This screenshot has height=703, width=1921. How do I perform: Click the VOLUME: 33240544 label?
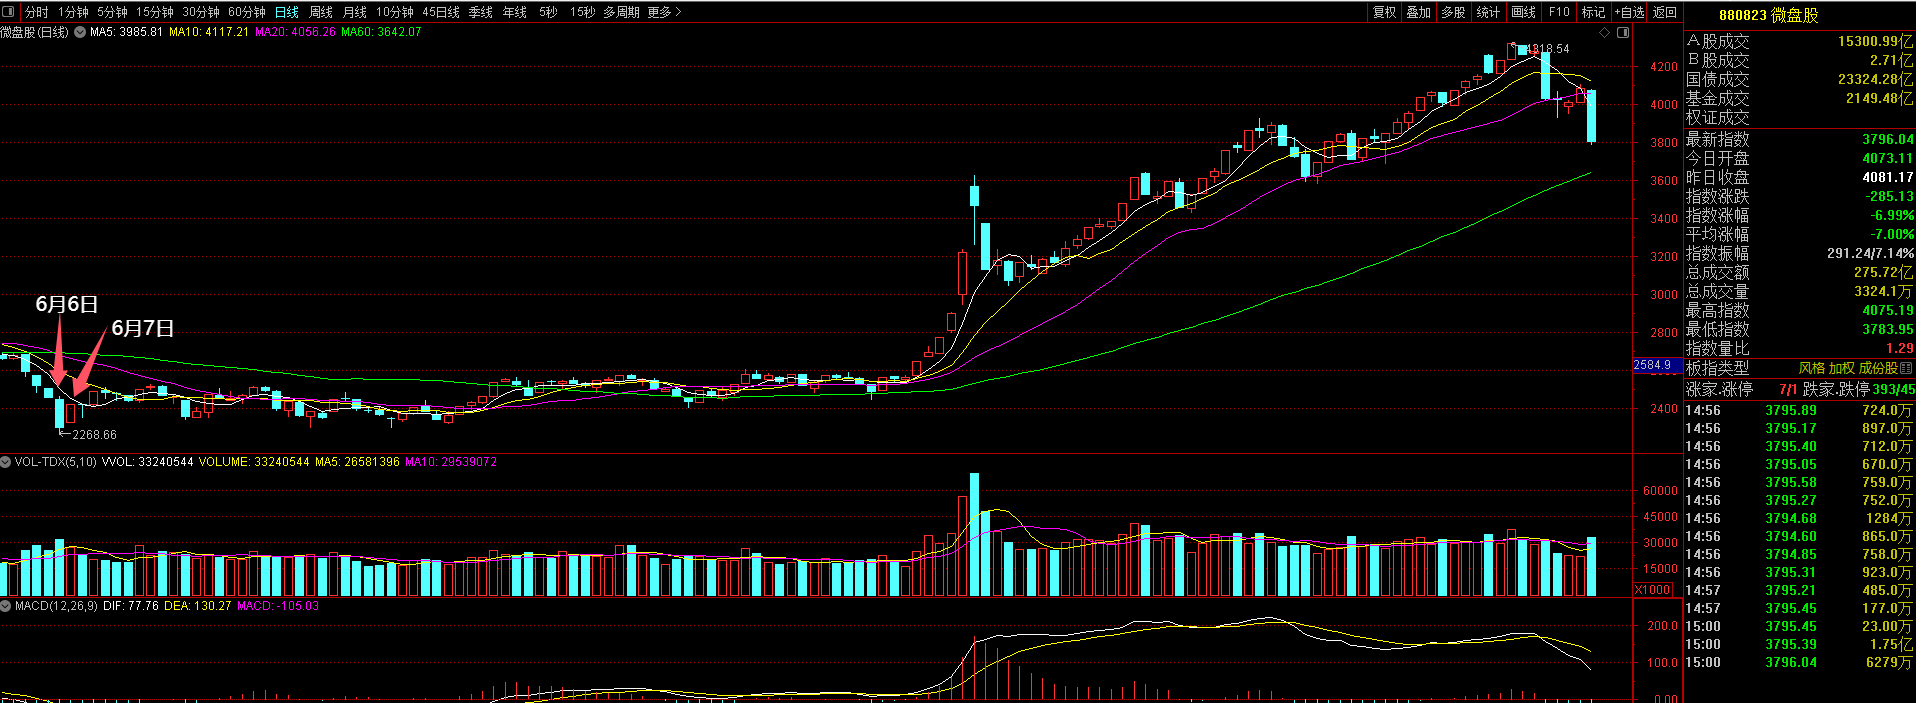coord(254,462)
